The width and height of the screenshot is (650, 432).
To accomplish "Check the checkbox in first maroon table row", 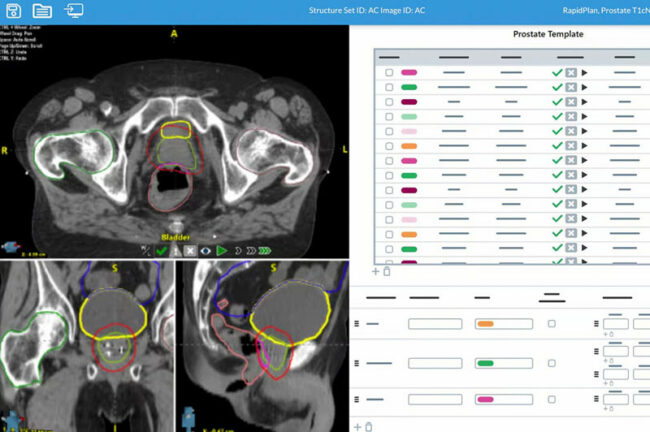I will (389, 102).
